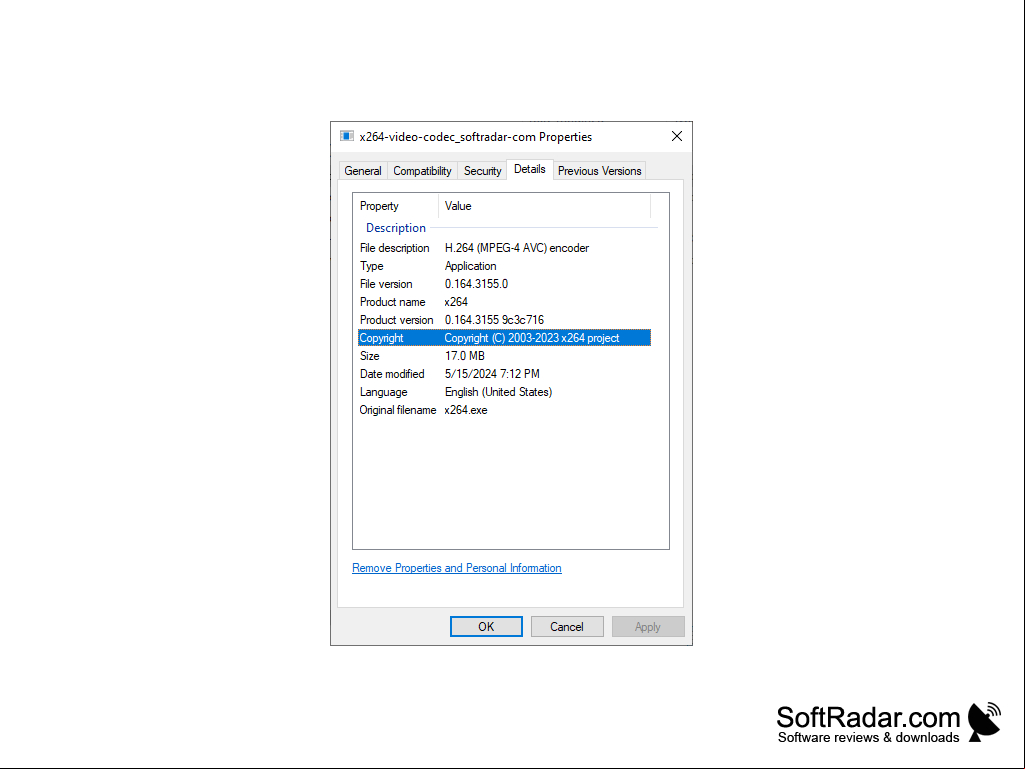1025x769 pixels.
Task: Click the Cancel button
Action: click(x=567, y=626)
